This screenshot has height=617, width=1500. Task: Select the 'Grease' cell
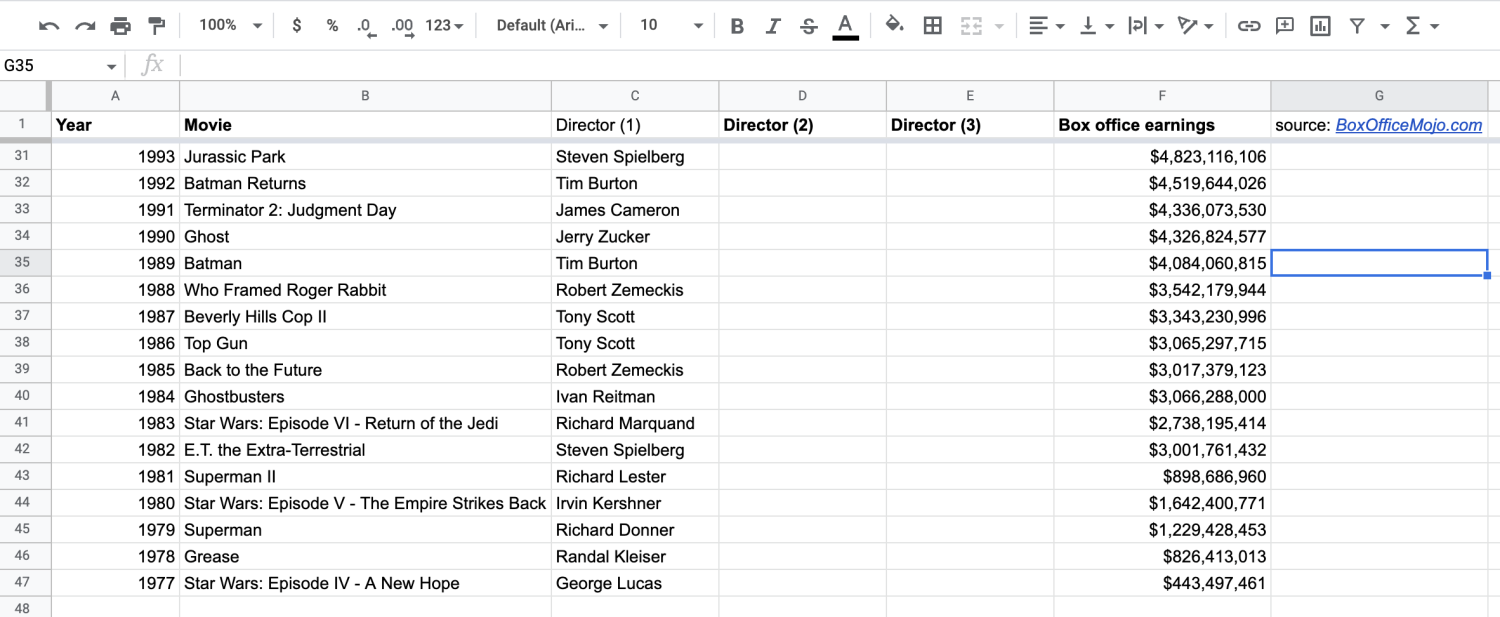[x=365, y=557]
